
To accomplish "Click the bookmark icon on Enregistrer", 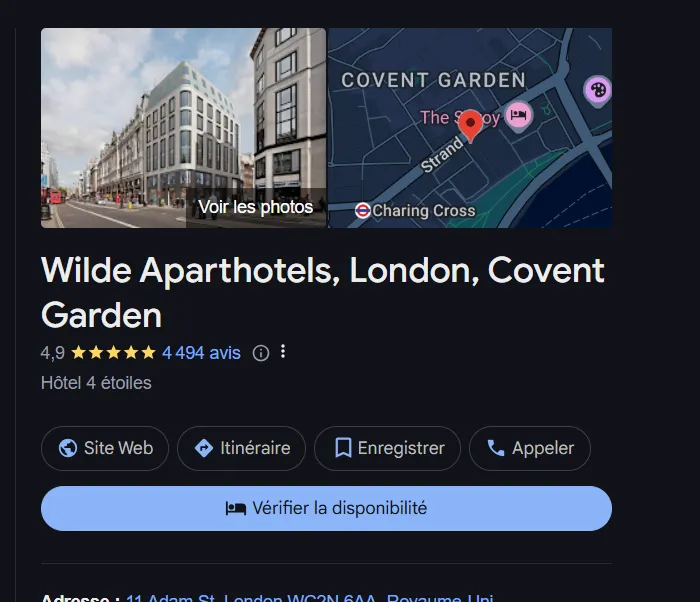I will [343, 448].
